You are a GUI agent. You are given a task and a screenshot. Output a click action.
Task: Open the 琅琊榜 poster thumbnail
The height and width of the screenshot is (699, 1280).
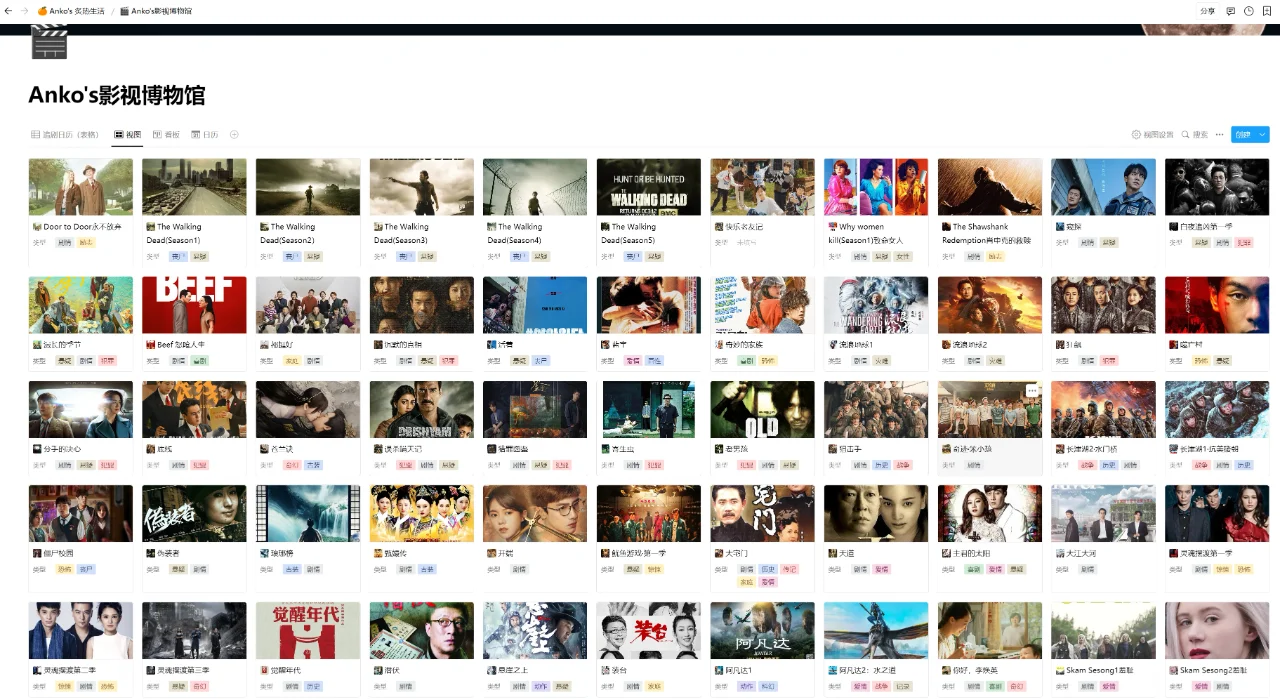point(308,513)
